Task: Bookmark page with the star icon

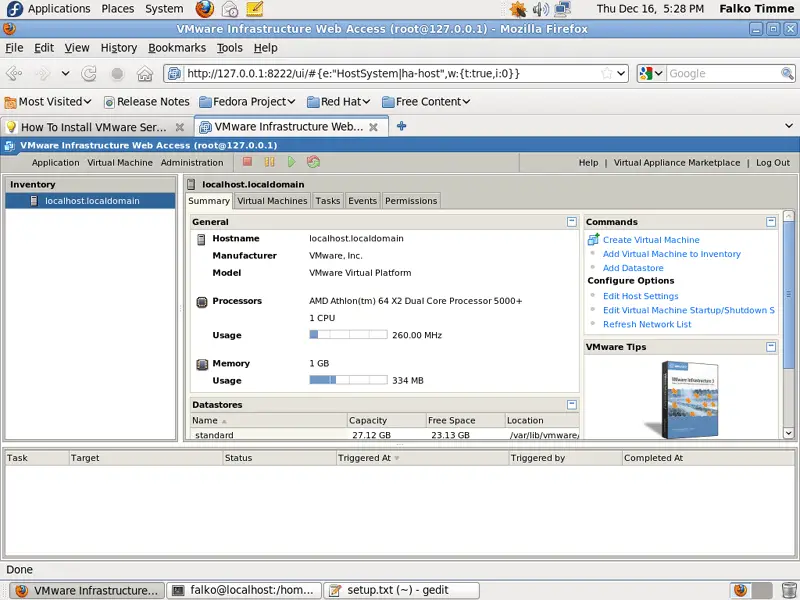Action: [607, 73]
